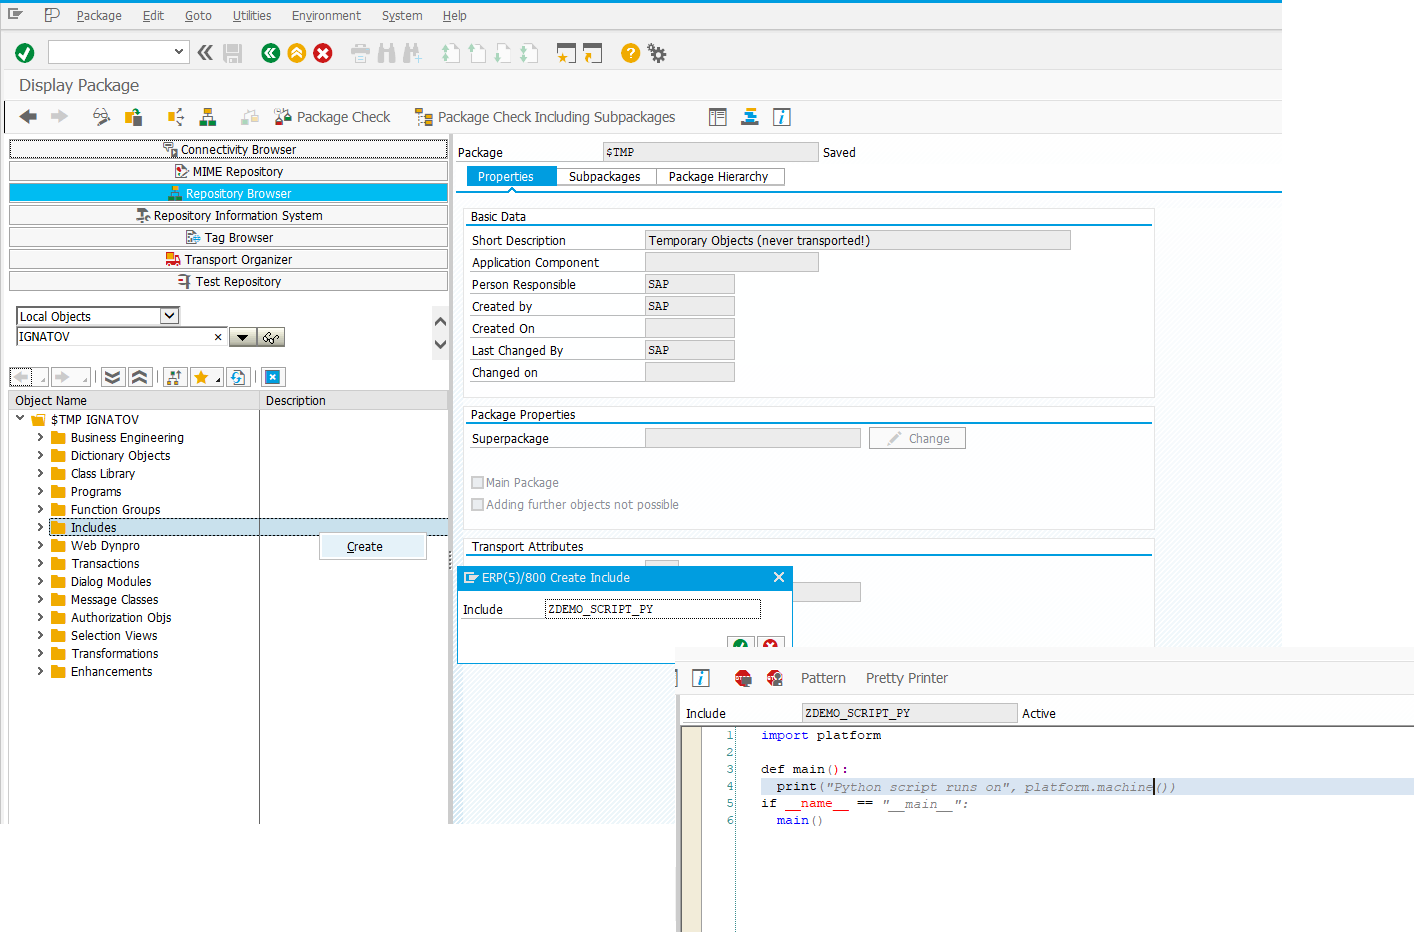1414x932 pixels.
Task: Collapse the $TMP IGNATOV root node
Action: click(x=20, y=419)
